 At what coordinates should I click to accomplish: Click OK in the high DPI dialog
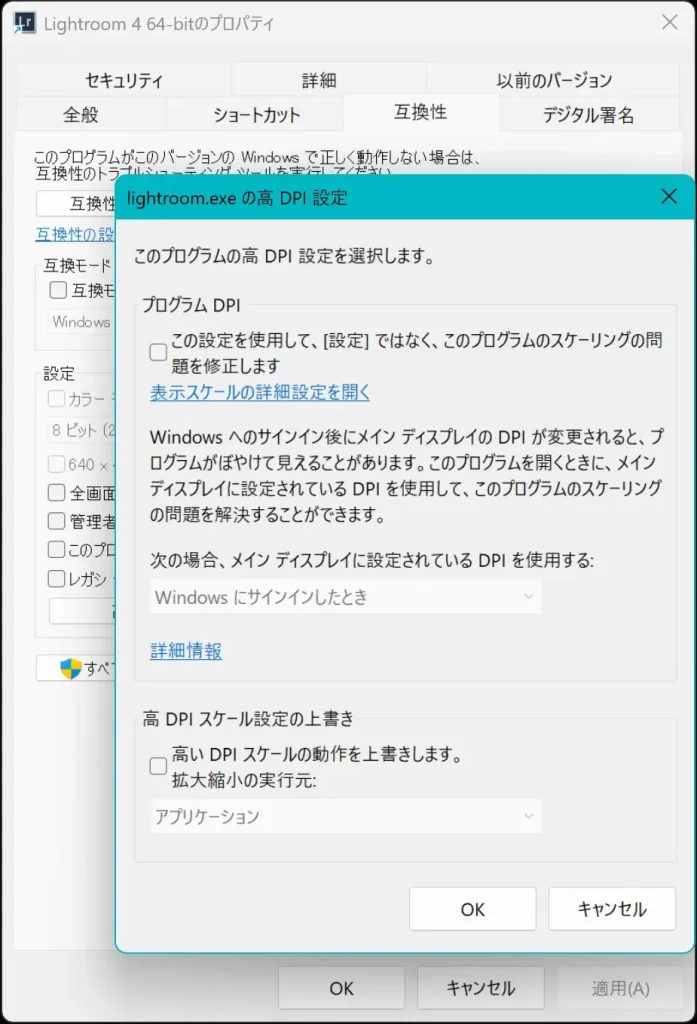point(472,909)
